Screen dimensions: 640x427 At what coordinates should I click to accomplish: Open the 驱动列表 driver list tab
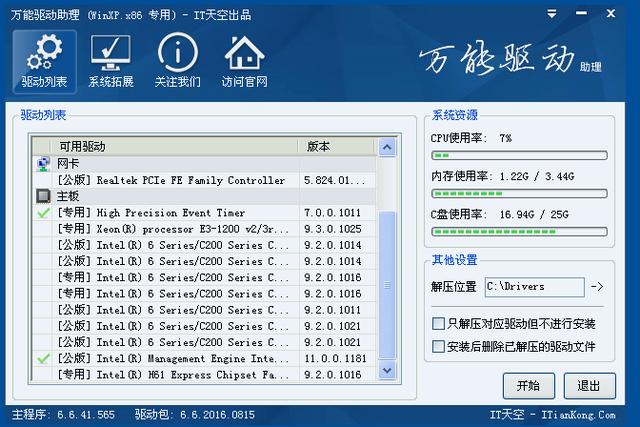coord(44,62)
